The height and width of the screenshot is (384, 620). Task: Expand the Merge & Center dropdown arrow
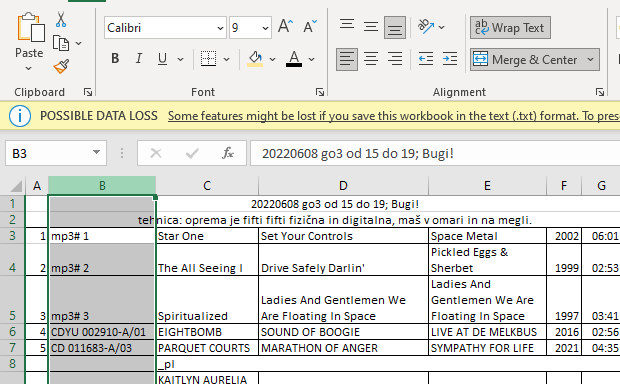coord(590,59)
